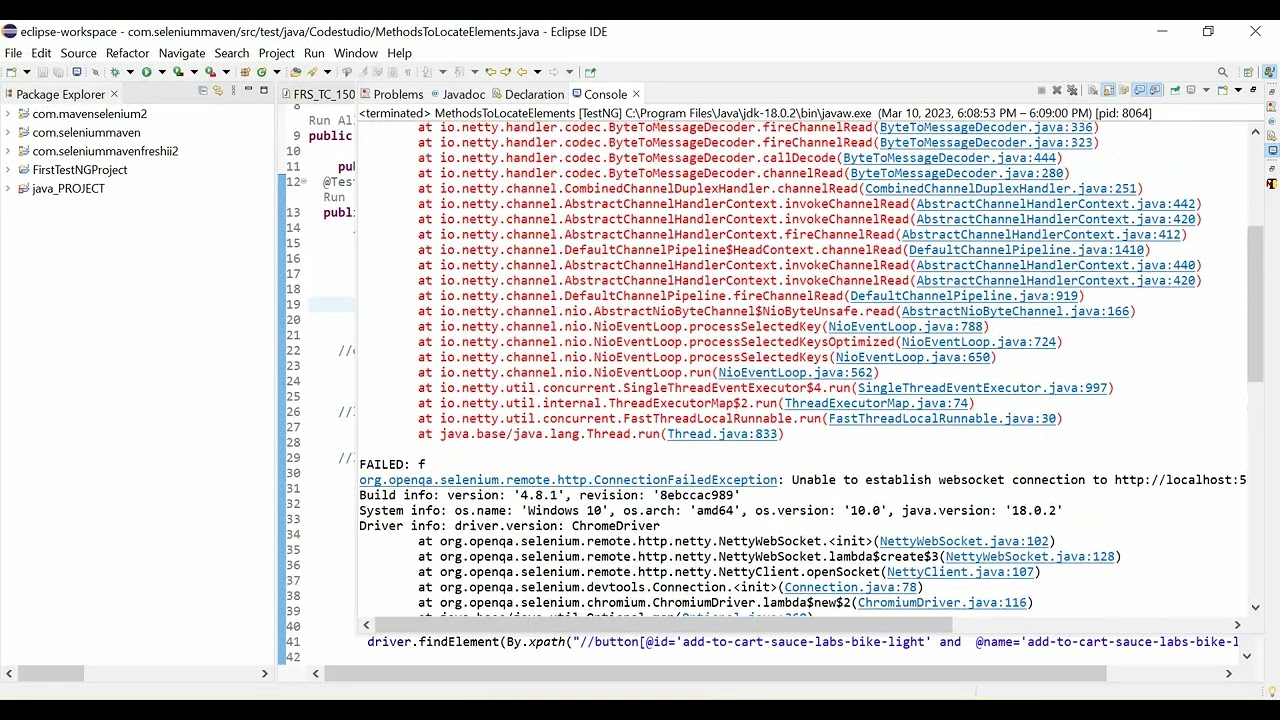Remove all terminated launches
The height and width of the screenshot is (720, 1280).
(1072, 90)
